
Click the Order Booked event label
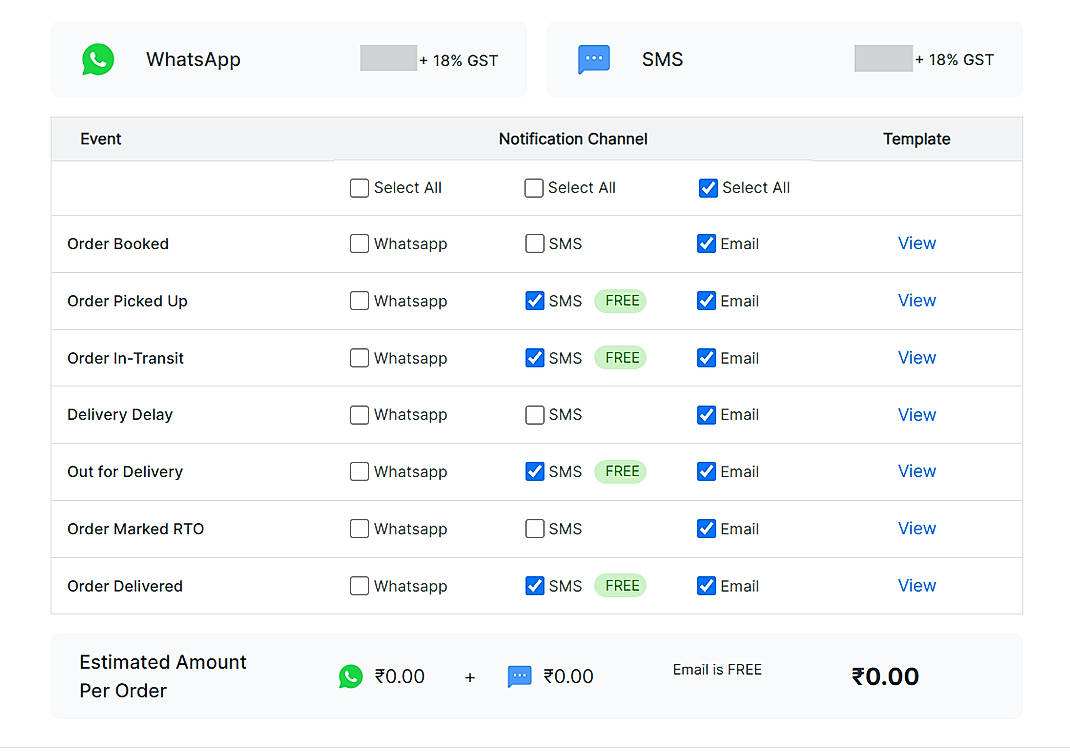coord(117,244)
